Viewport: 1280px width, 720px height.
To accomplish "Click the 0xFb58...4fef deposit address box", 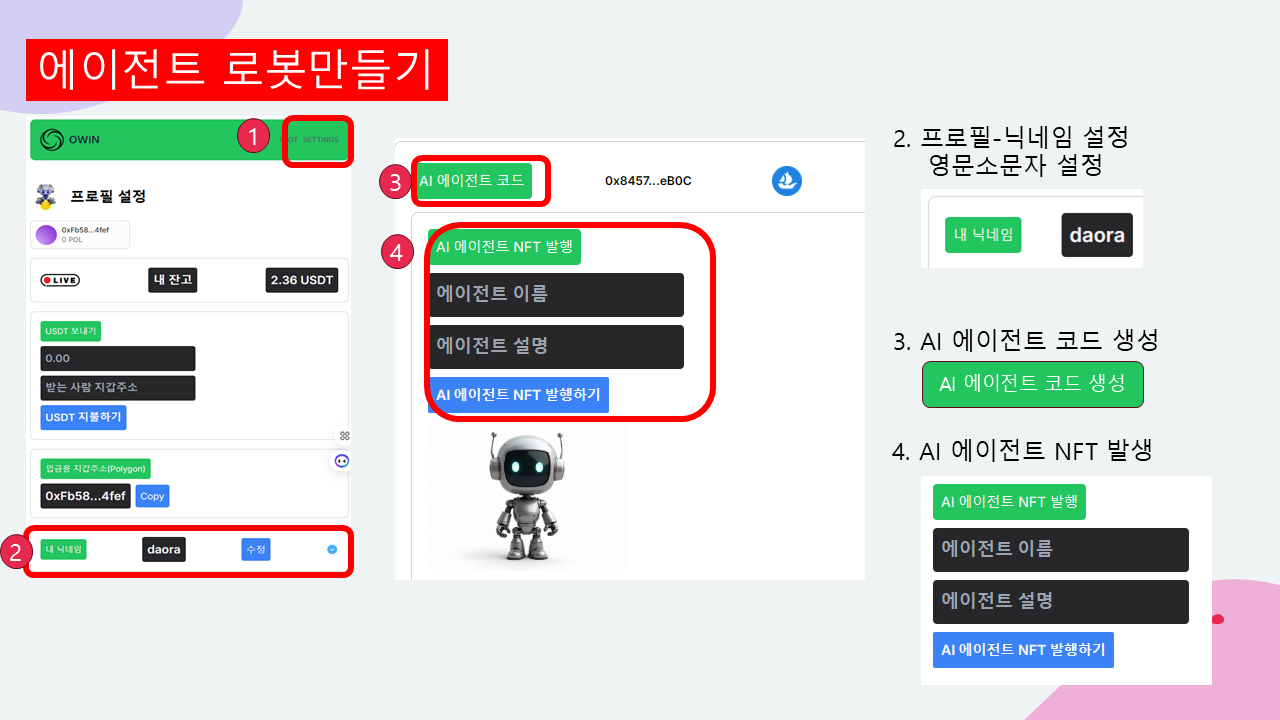I will [x=86, y=496].
